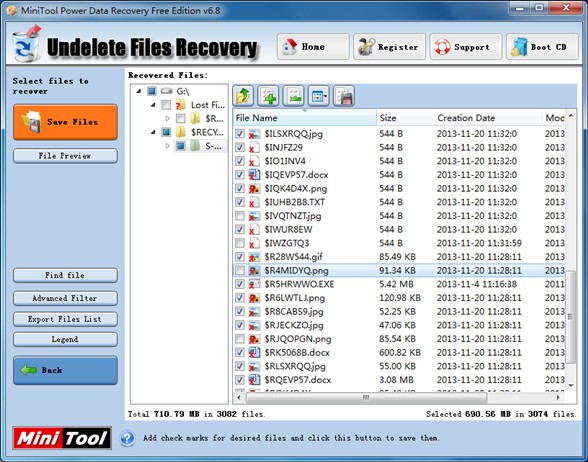
Task: Check the $RJQOPGN.png checkbox
Action: coord(240,339)
